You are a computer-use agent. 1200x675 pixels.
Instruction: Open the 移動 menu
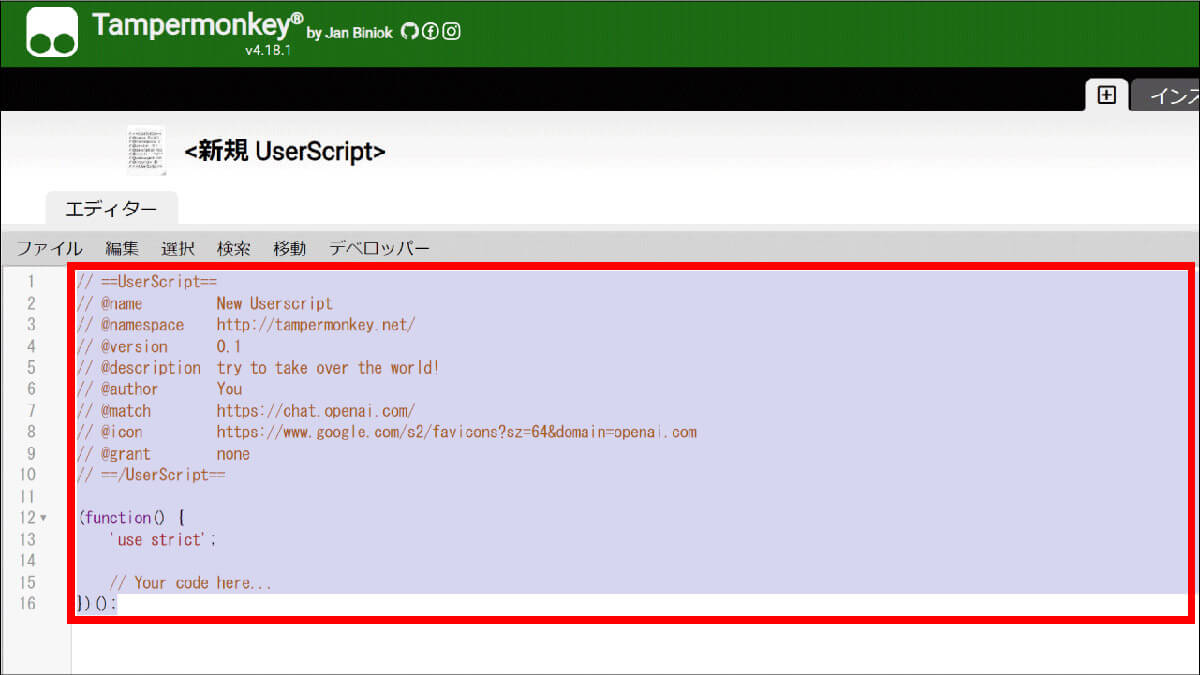pos(290,248)
